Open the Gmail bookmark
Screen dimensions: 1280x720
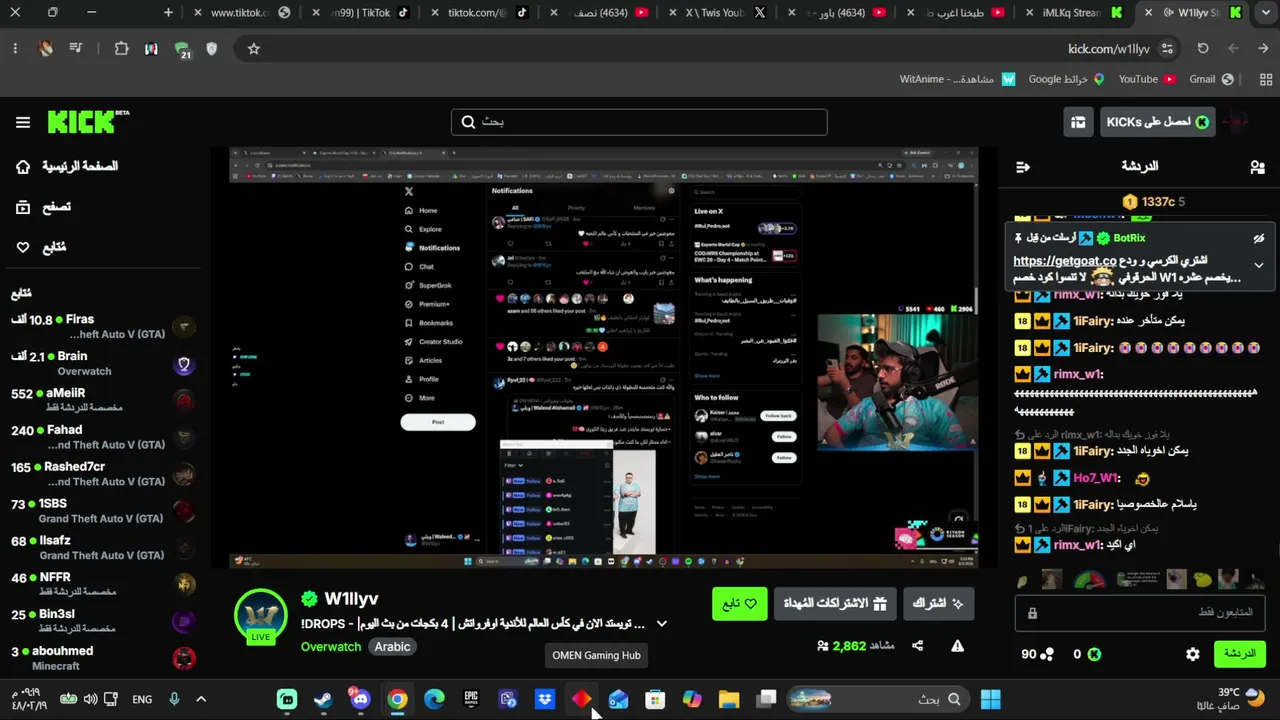click(1212, 79)
